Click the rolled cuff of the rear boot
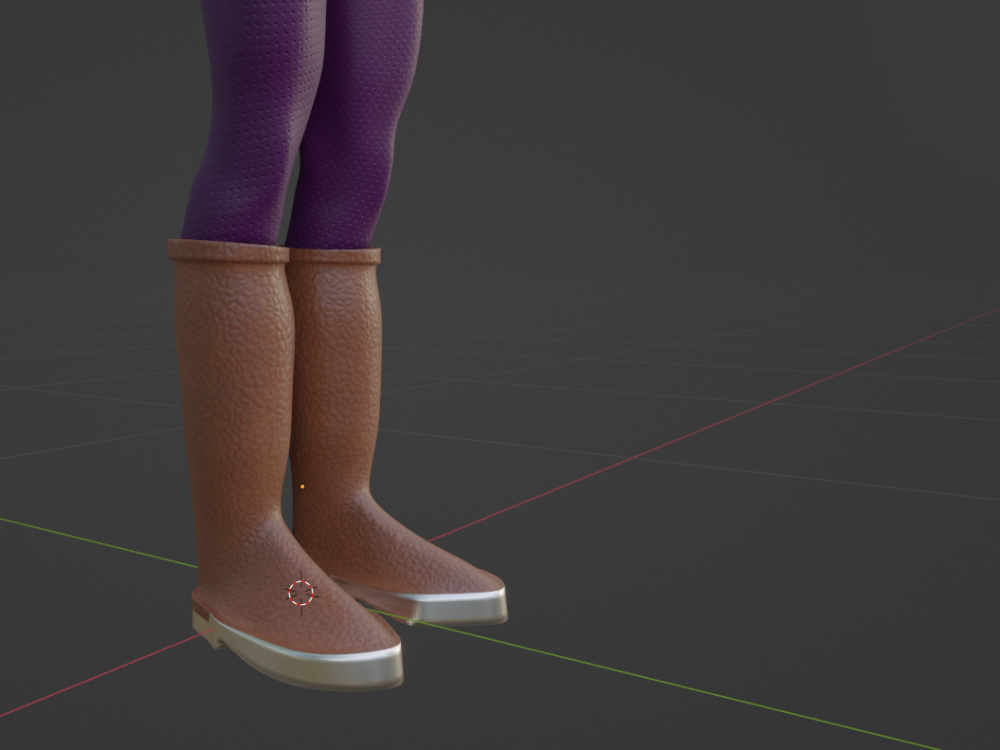The image size is (1000, 750). [335, 256]
